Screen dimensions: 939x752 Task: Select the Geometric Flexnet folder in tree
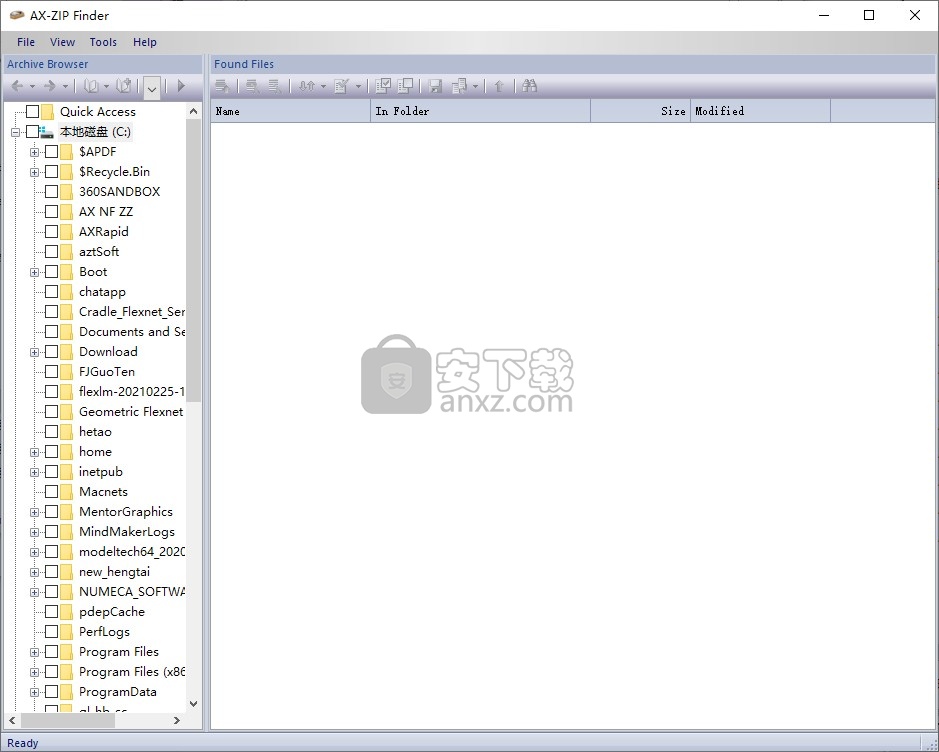[131, 412]
